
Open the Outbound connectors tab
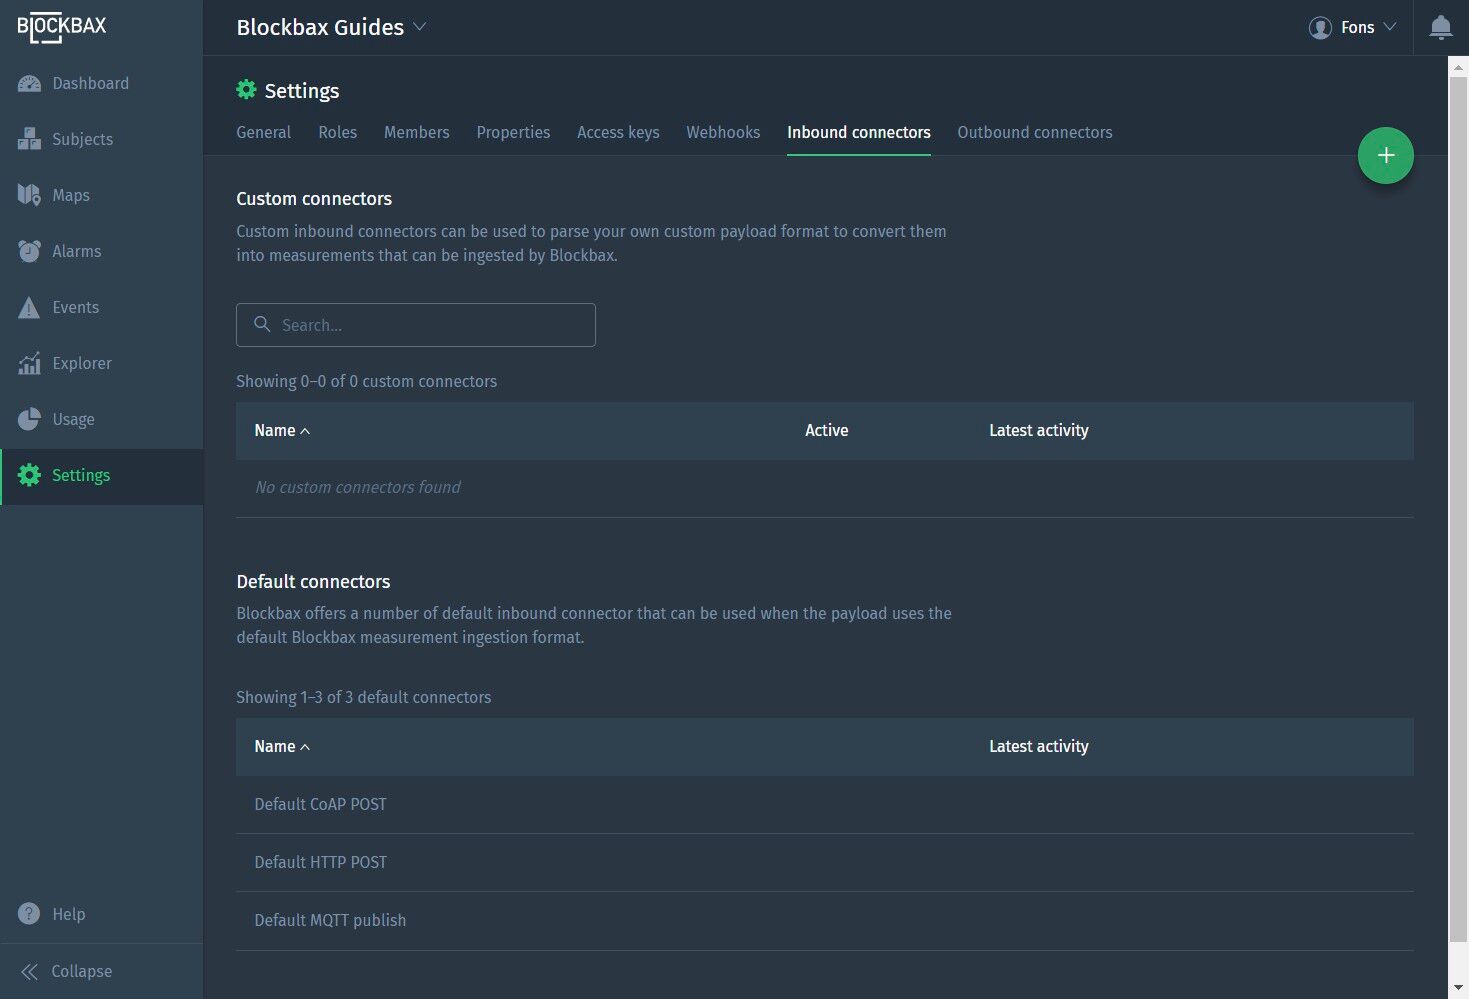pyautogui.click(x=1034, y=133)
